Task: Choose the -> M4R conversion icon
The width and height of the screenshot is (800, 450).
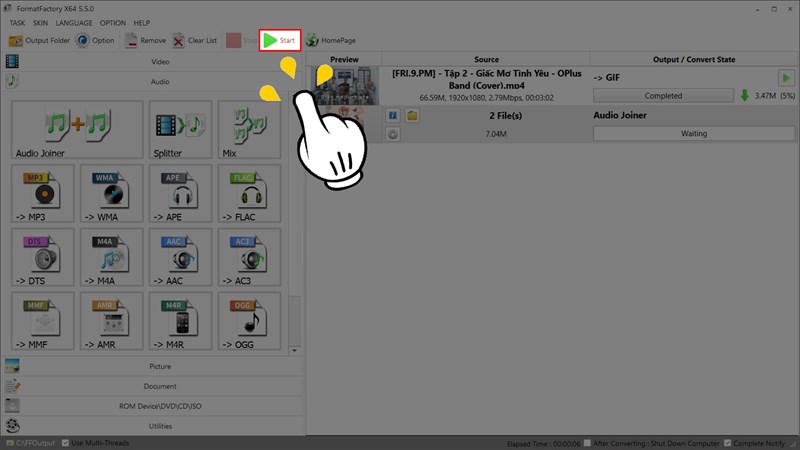Action: pyautogui.click(x=180, y=321)
